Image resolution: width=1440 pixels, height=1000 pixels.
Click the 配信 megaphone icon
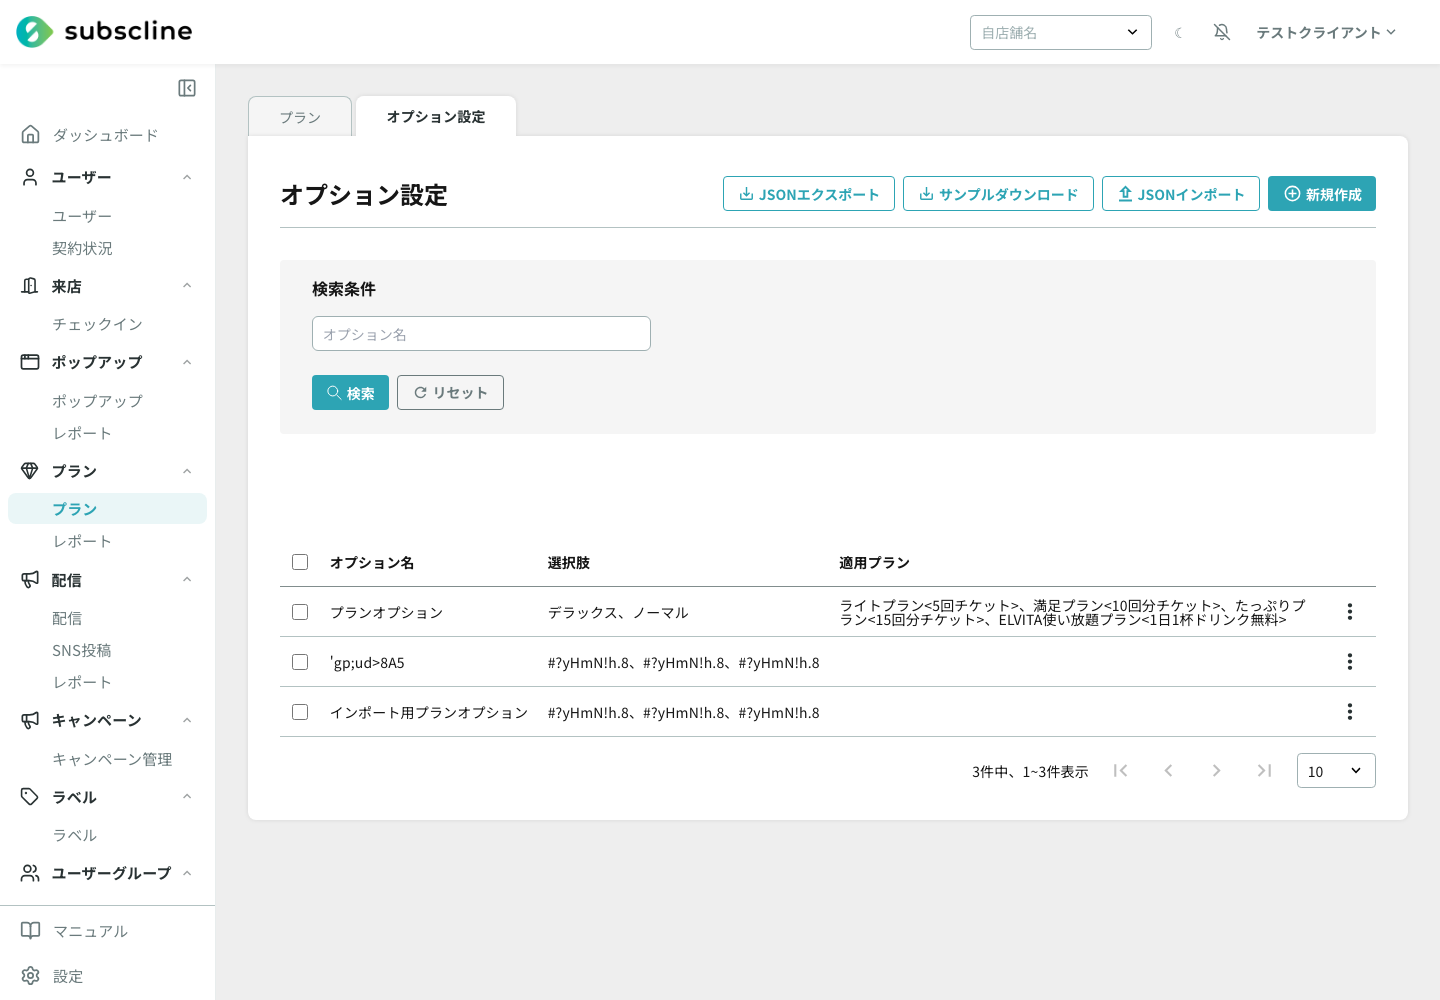(31, 580)
